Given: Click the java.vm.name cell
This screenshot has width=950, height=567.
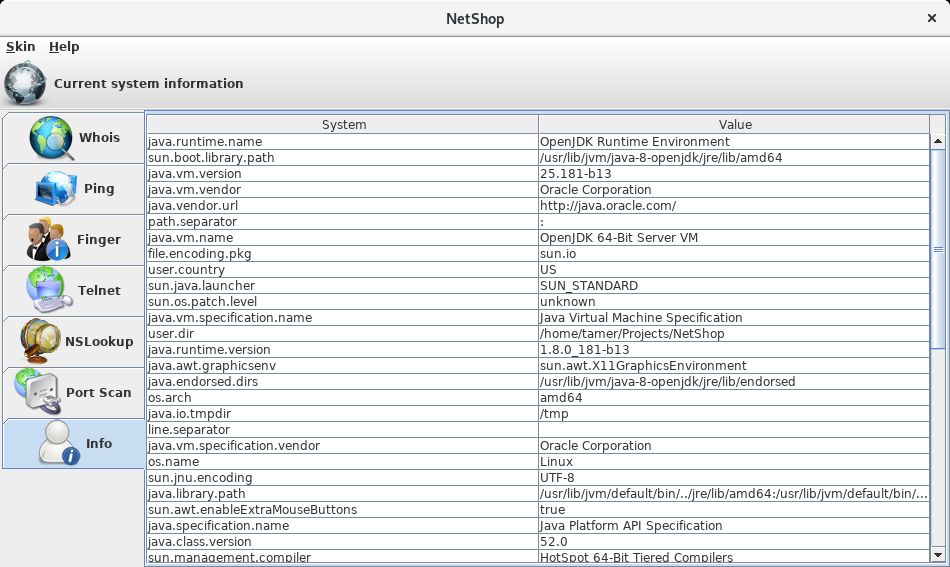Looking at the screenshot, I should click(342, 237).
